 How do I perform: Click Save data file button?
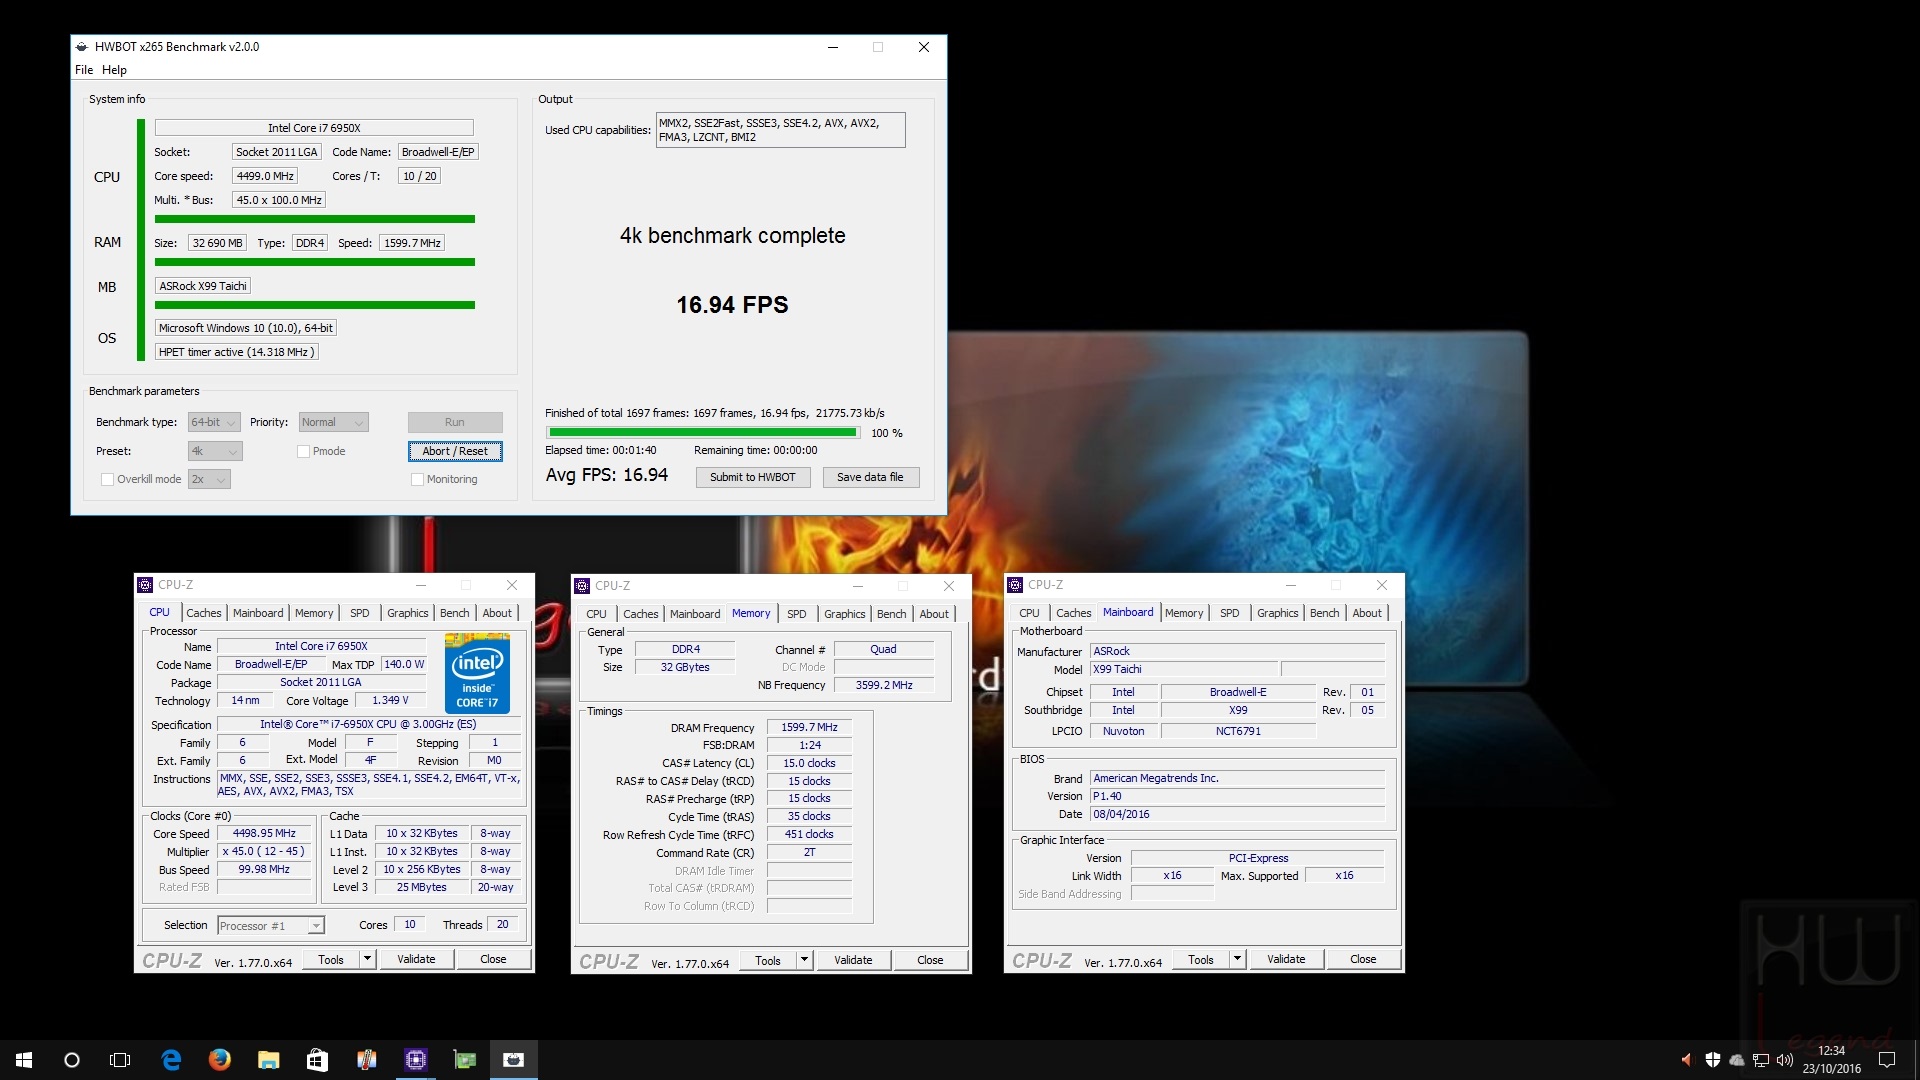(870, 478)
